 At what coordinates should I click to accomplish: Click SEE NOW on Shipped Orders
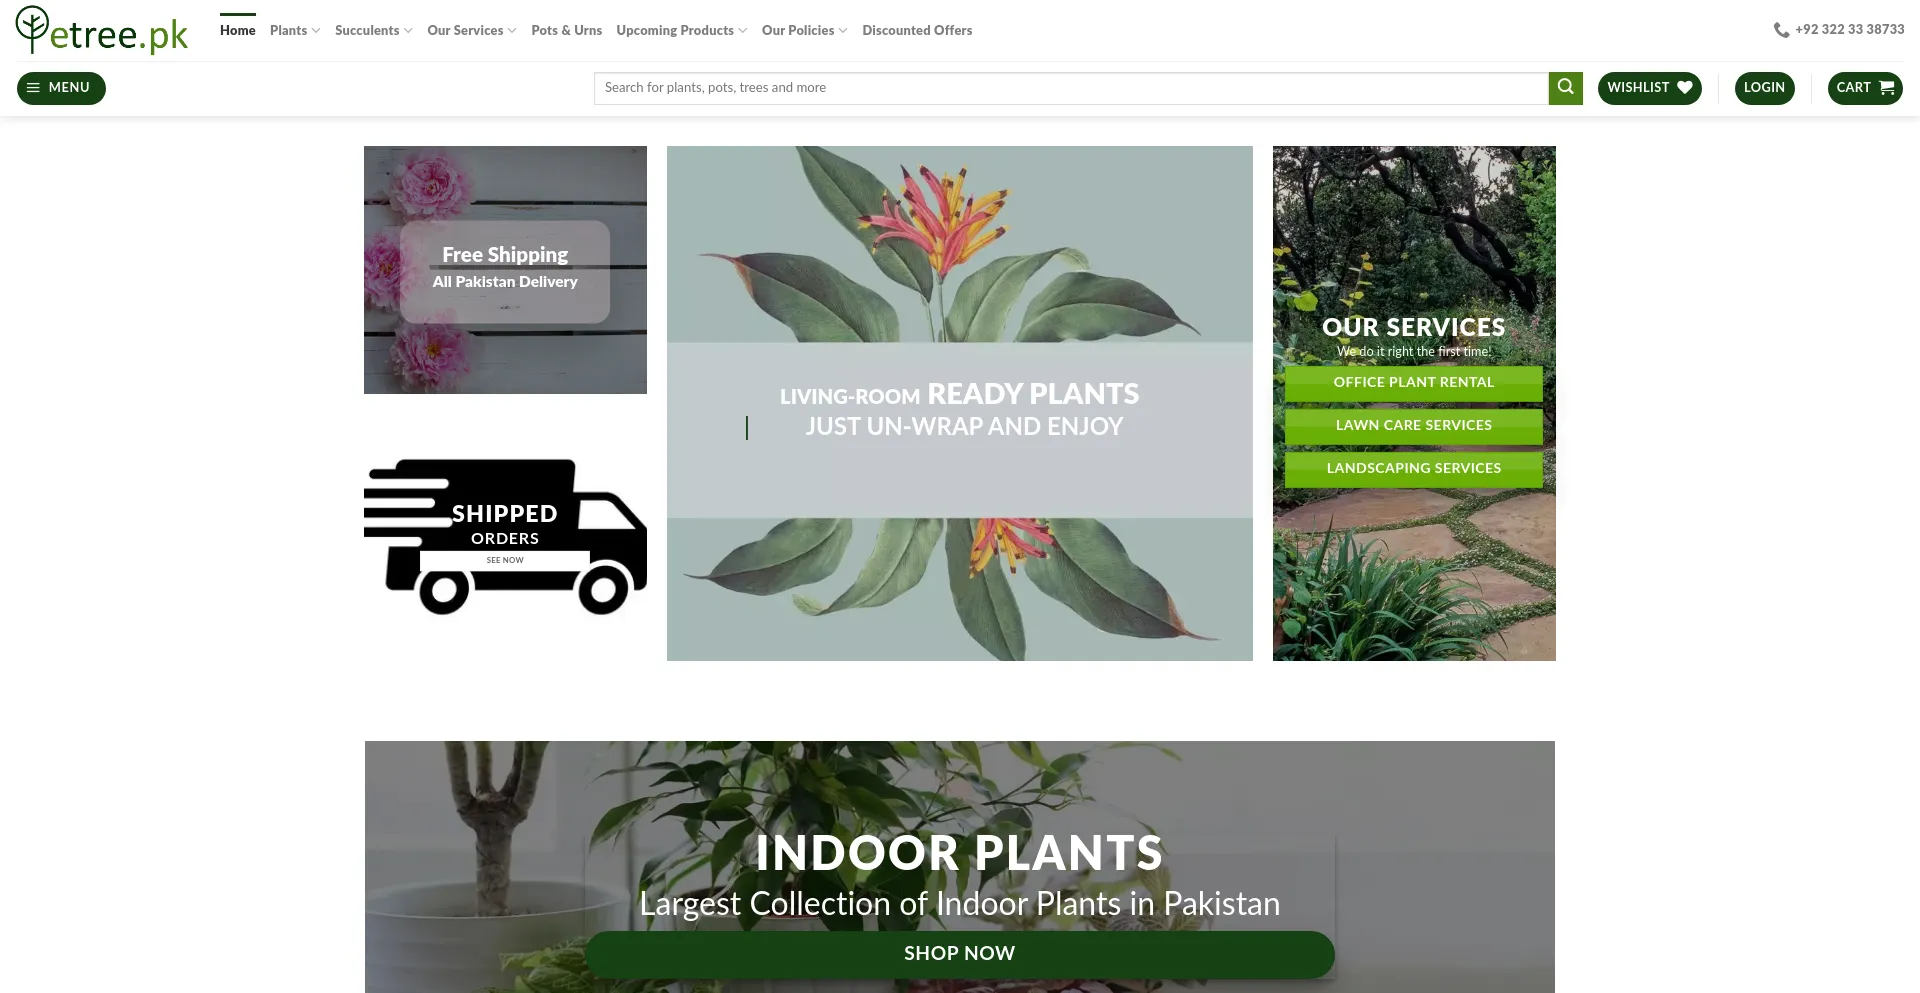coord(505,560)
